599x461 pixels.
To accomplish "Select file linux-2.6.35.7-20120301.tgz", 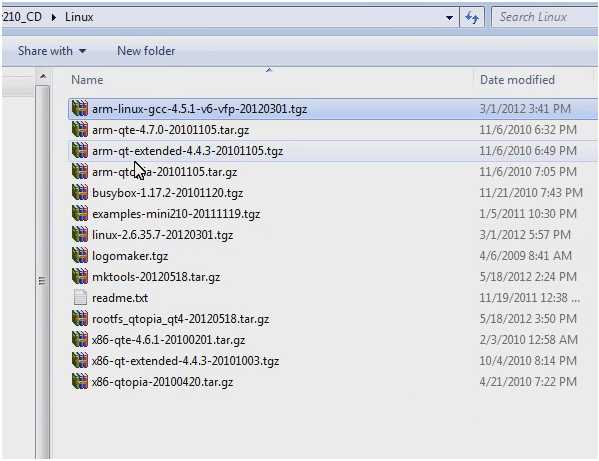I will tap(162, 235).
